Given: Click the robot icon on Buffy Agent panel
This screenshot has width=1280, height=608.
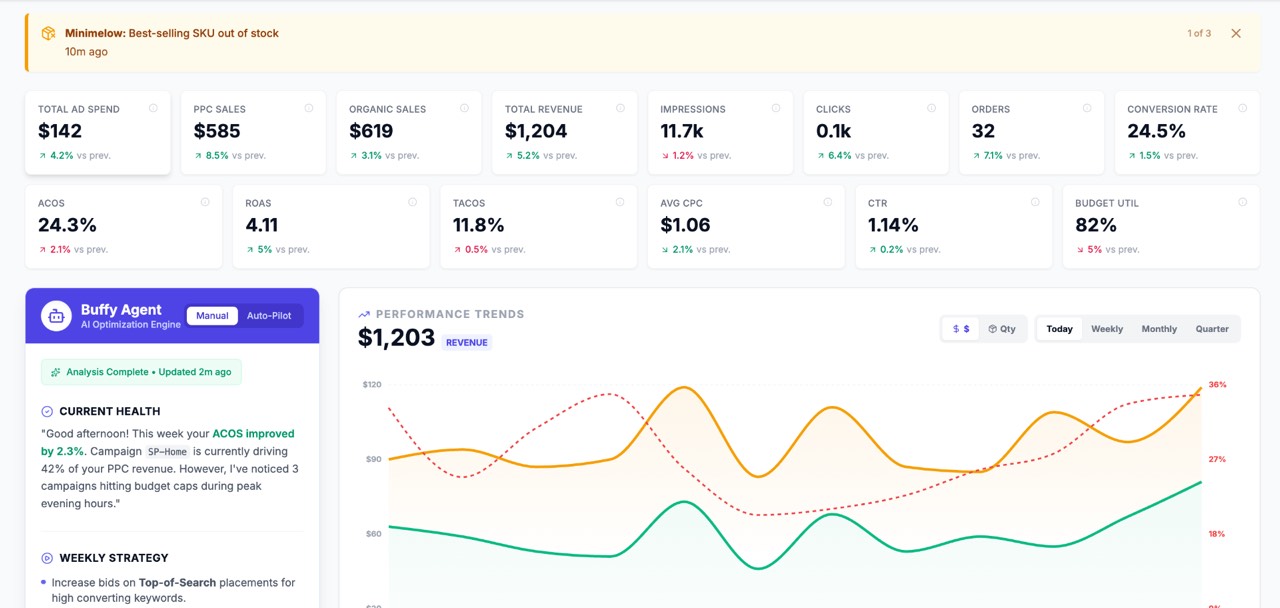Looking at the screenshot, I should 55,316.
